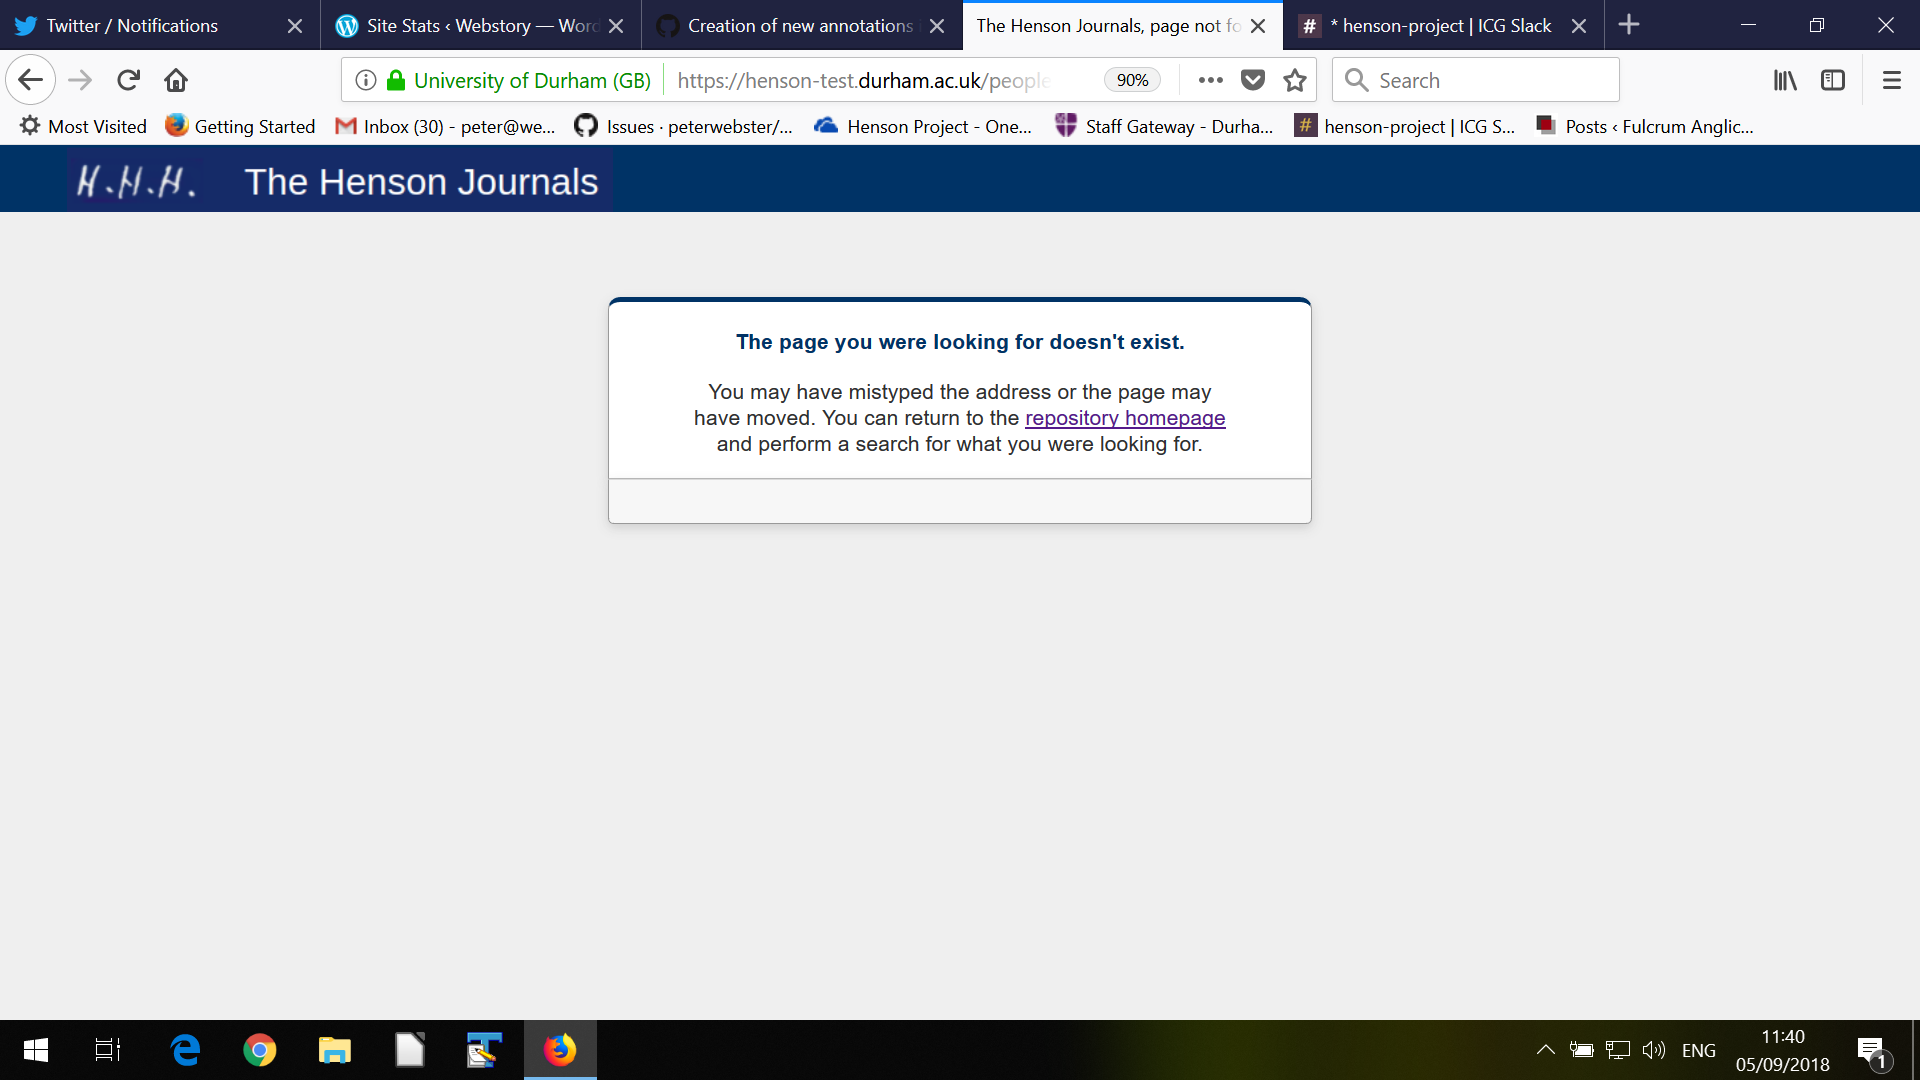Open page actions three-dot menu
The height and width of the screenshot is (1080, 1920).
pos(1210,80)
